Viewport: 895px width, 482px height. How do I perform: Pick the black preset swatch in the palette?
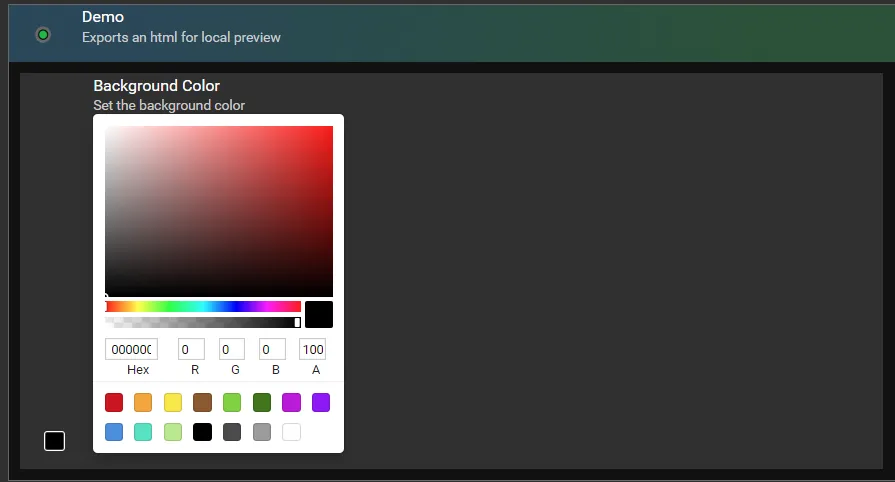(x=202, y=432)
